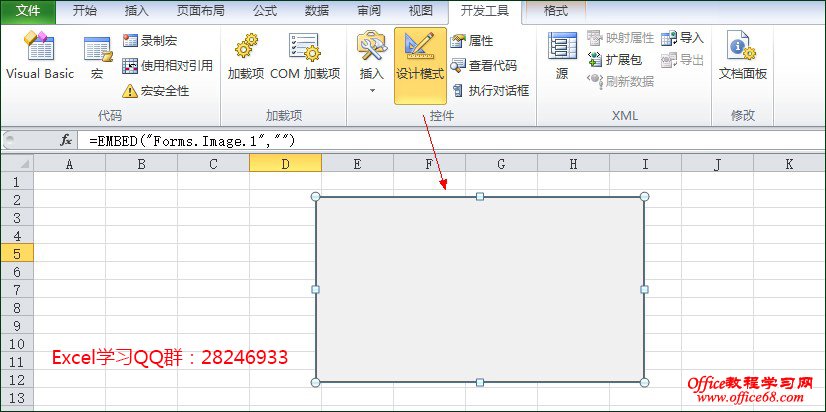Click 执行对话框 run dialog

point(490,91)
